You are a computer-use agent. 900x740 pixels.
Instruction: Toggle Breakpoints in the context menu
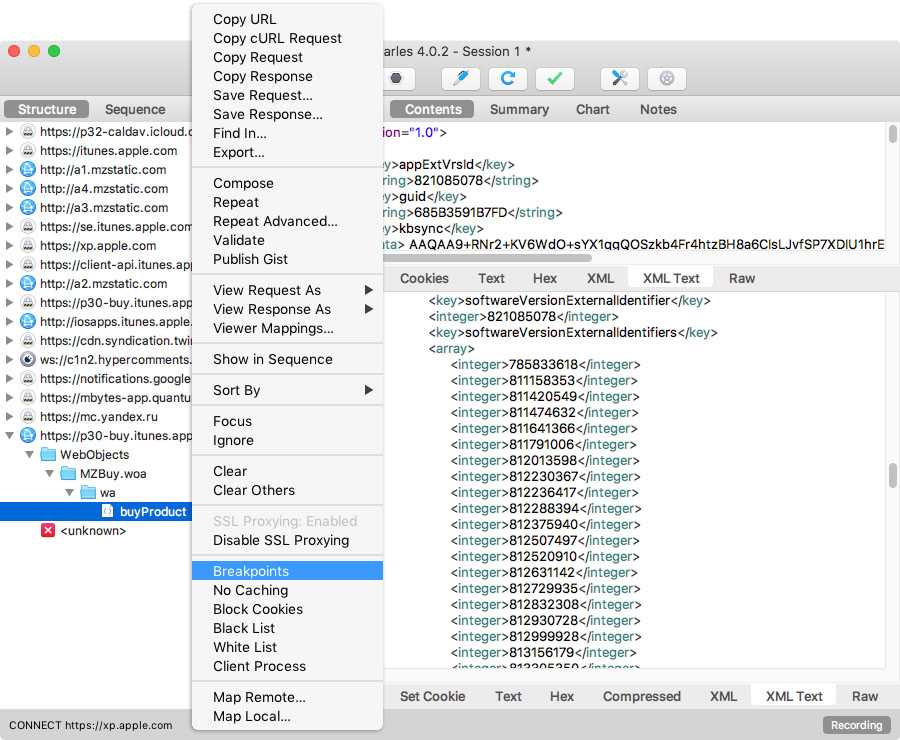coord(251,571)
